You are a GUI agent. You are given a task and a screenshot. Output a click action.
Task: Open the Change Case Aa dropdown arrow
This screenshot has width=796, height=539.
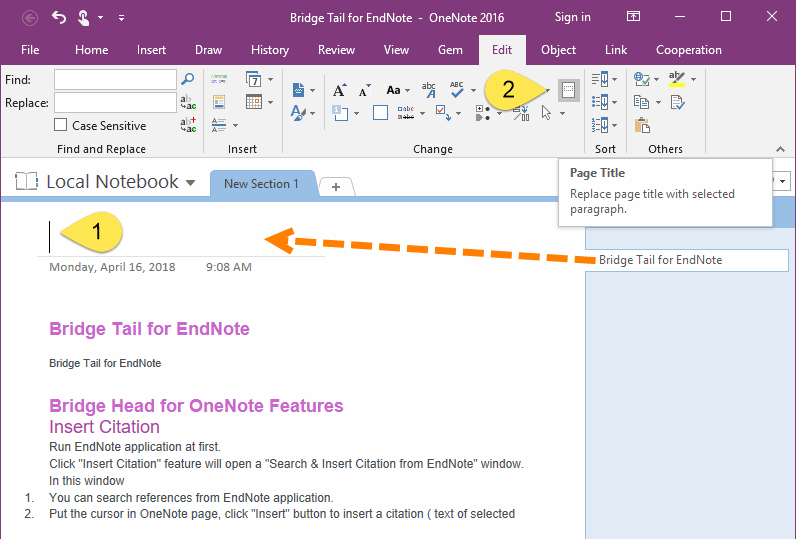(408, 90)
